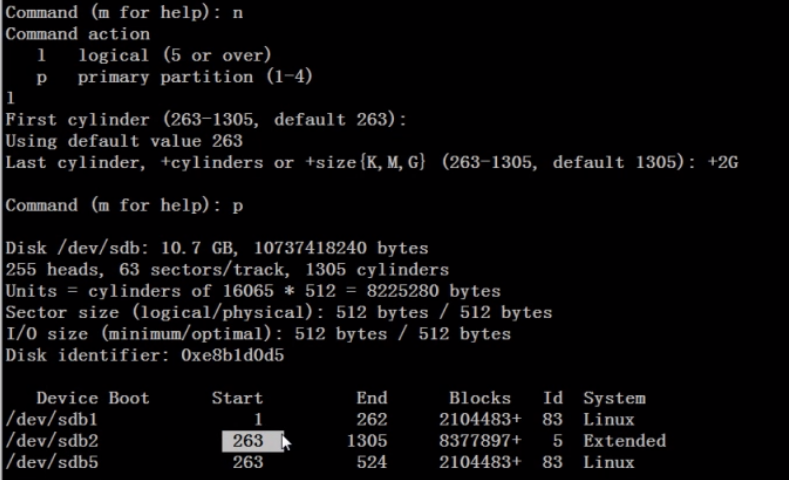Viewport: 789px width, 480px height.
Task: Click the Linux label in the sdb1 row
Action: point(609,420)
